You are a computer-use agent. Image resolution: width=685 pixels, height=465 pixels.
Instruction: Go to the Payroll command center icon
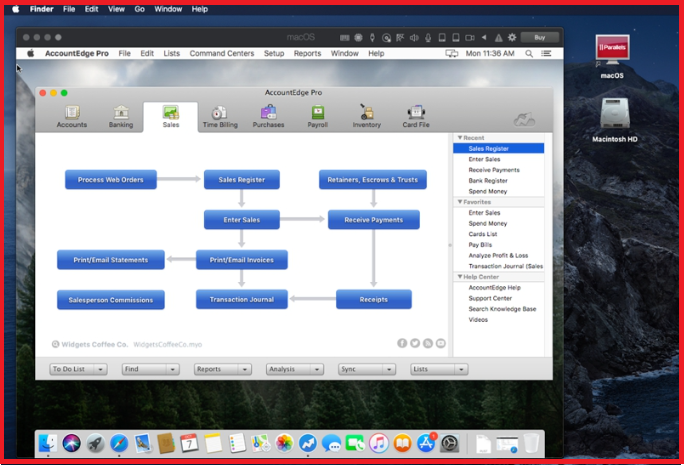click(317, 116)
